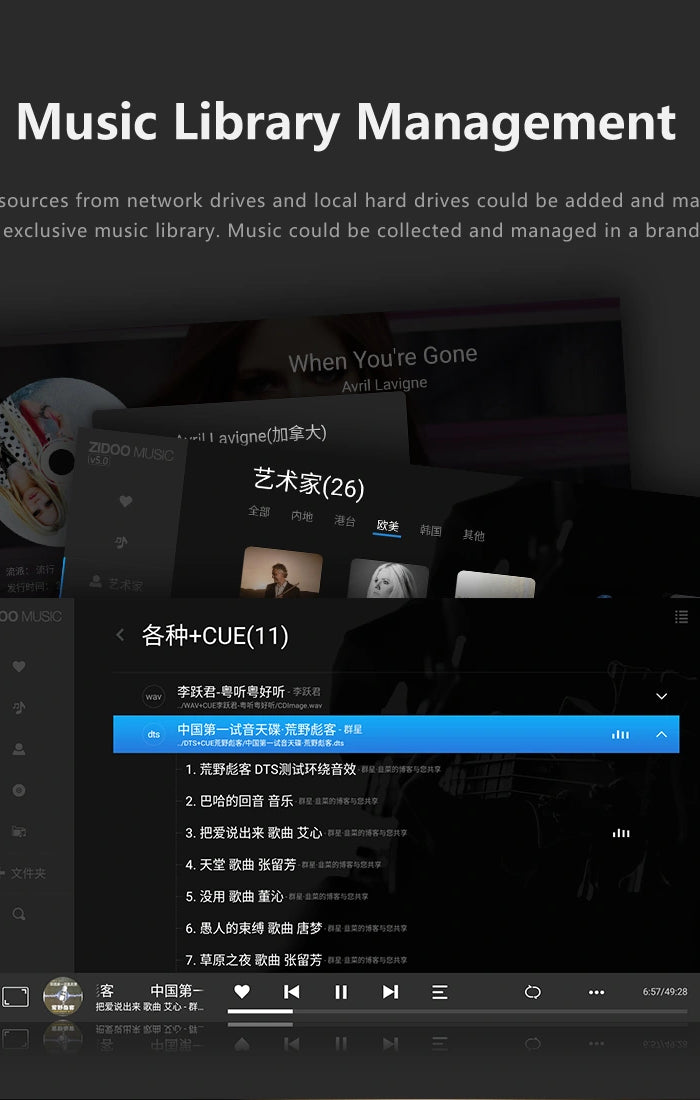Image resolution: width=700 pixels, height=1100 pixels.
Task: Select the 欧美 artist tab
Action: (x=387, y=526)
